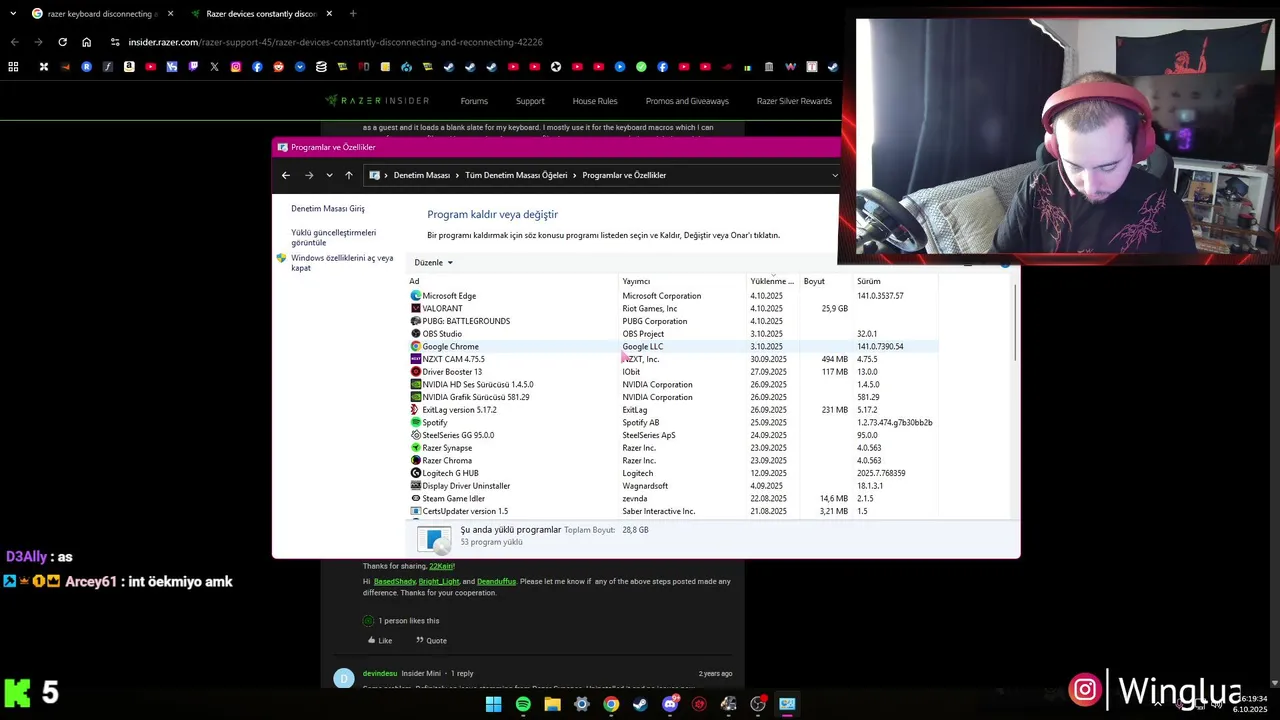The height and width of the screenshot is (720, 1280).
Task: Select the VALORANT program icon
Action: 416,309
